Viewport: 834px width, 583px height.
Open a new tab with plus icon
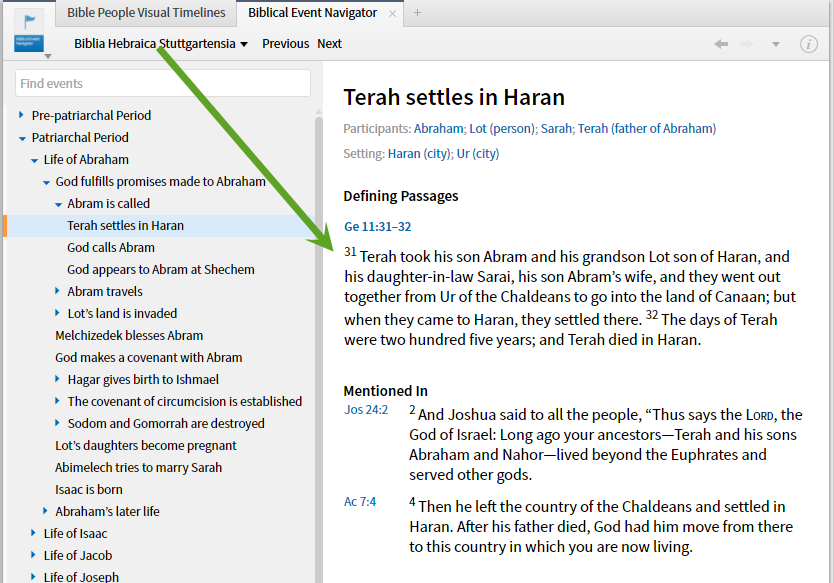pos(417,13)
